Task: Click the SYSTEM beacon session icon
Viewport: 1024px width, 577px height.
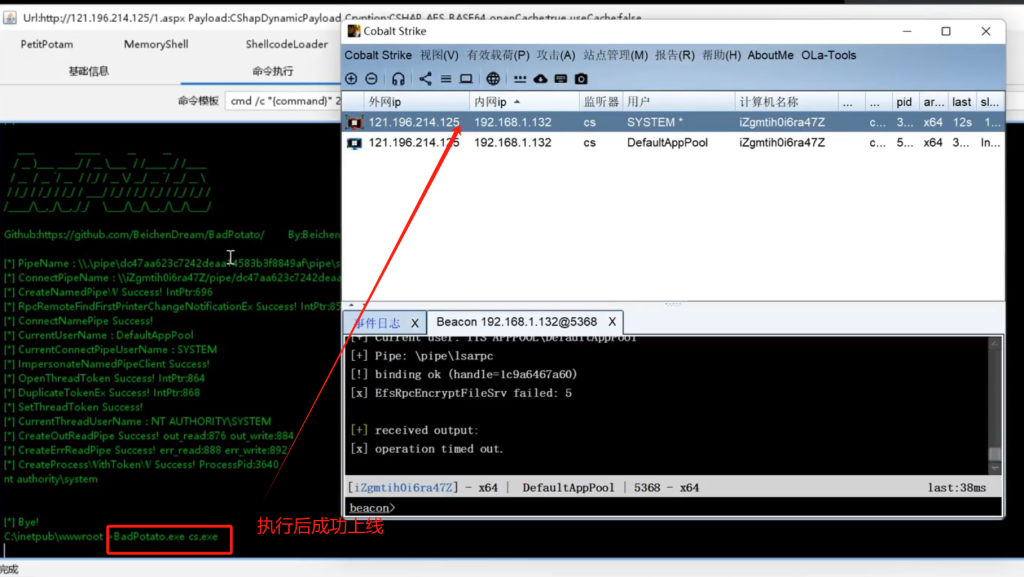Action: click(355, 122)
